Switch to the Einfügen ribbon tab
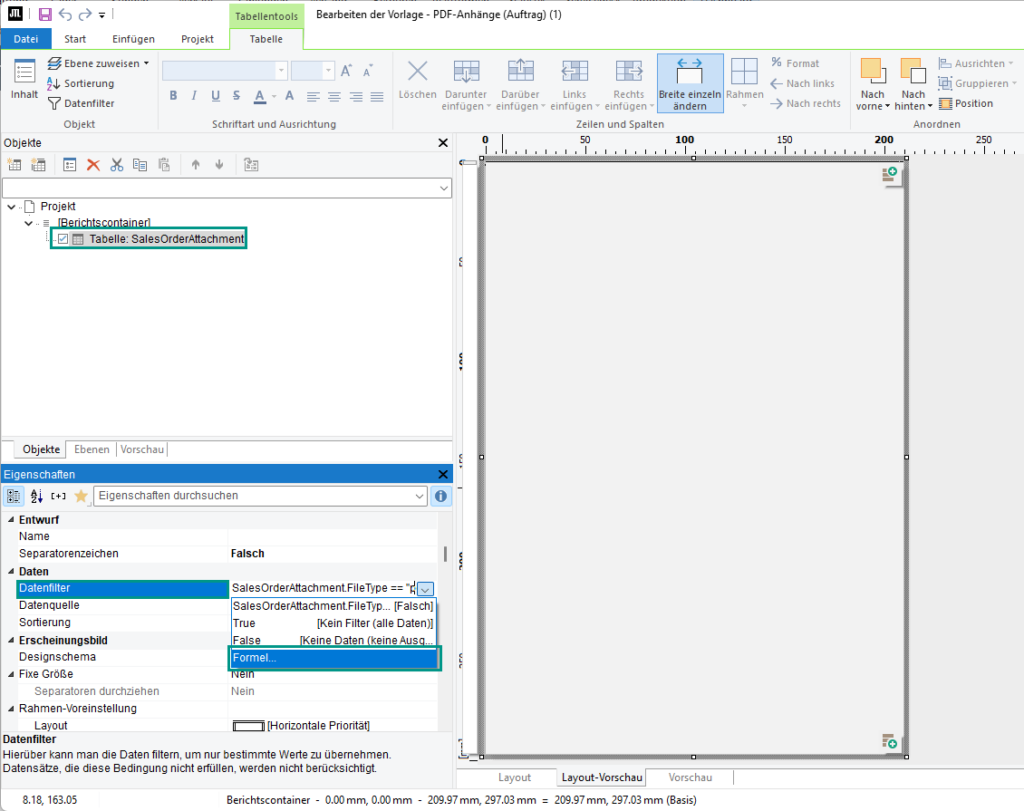 [x=132, y=38]
